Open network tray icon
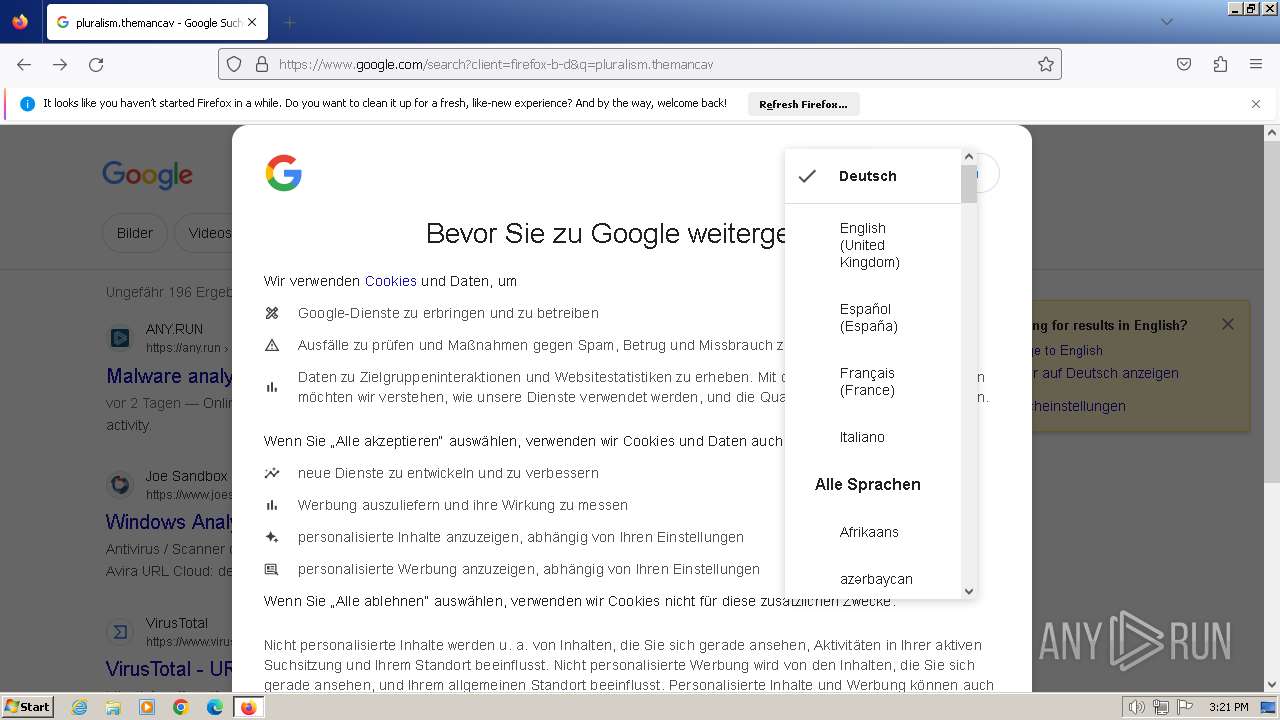 (1161, 707)
